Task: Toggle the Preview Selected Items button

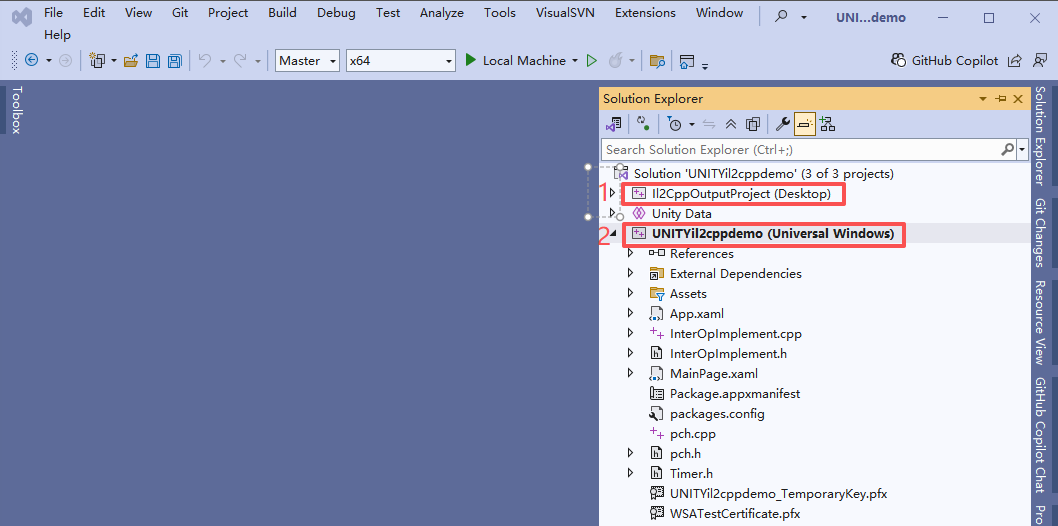Action: pyautogui.click(x=805, y=124)
